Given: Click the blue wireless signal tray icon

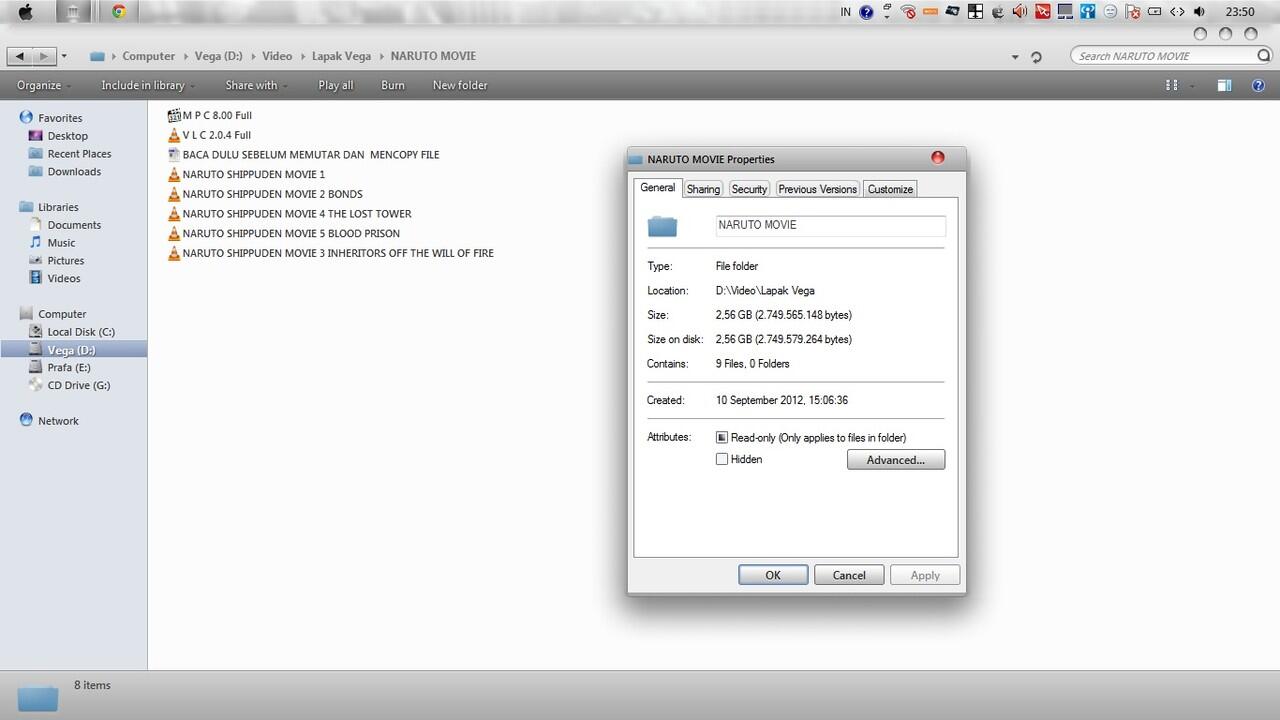Looking at the screenshot, I should tap(1087, 12).
